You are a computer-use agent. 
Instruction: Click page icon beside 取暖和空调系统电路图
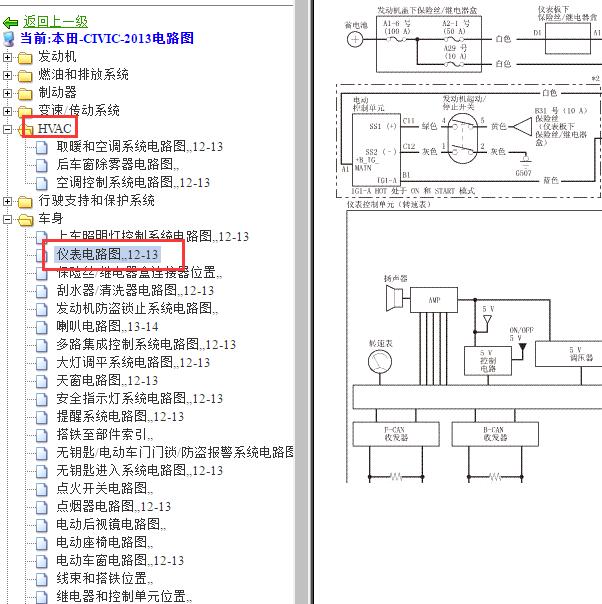pos(42,148)
